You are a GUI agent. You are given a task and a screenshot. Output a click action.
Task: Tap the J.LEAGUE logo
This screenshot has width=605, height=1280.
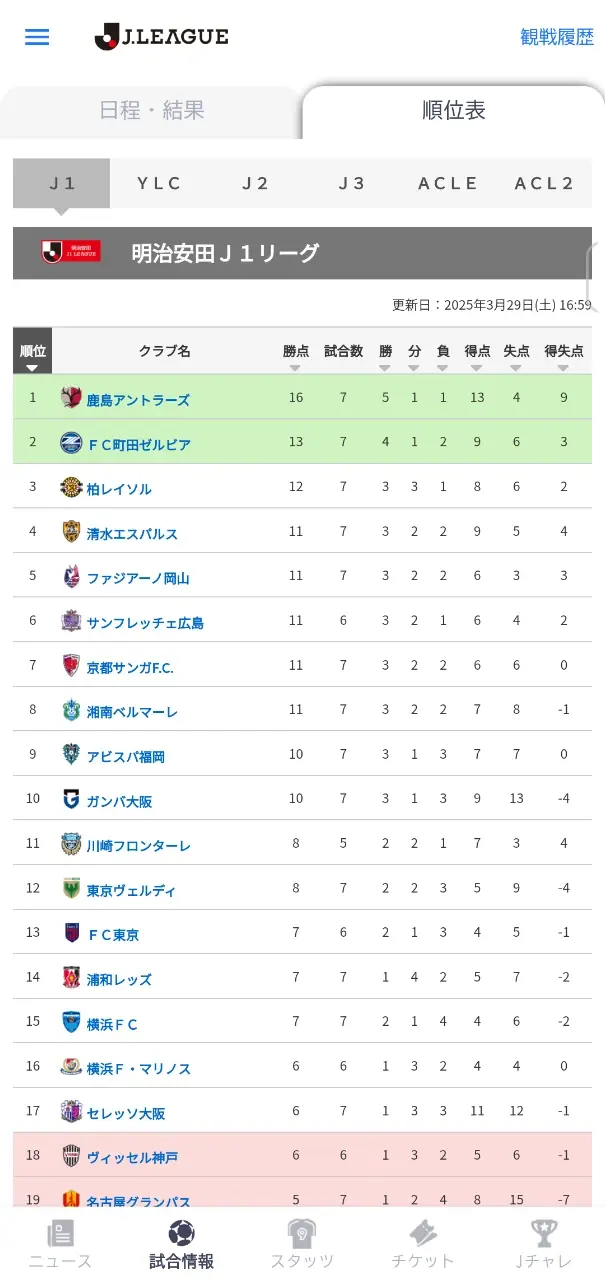pyautogui.click(x=161, y=37)
